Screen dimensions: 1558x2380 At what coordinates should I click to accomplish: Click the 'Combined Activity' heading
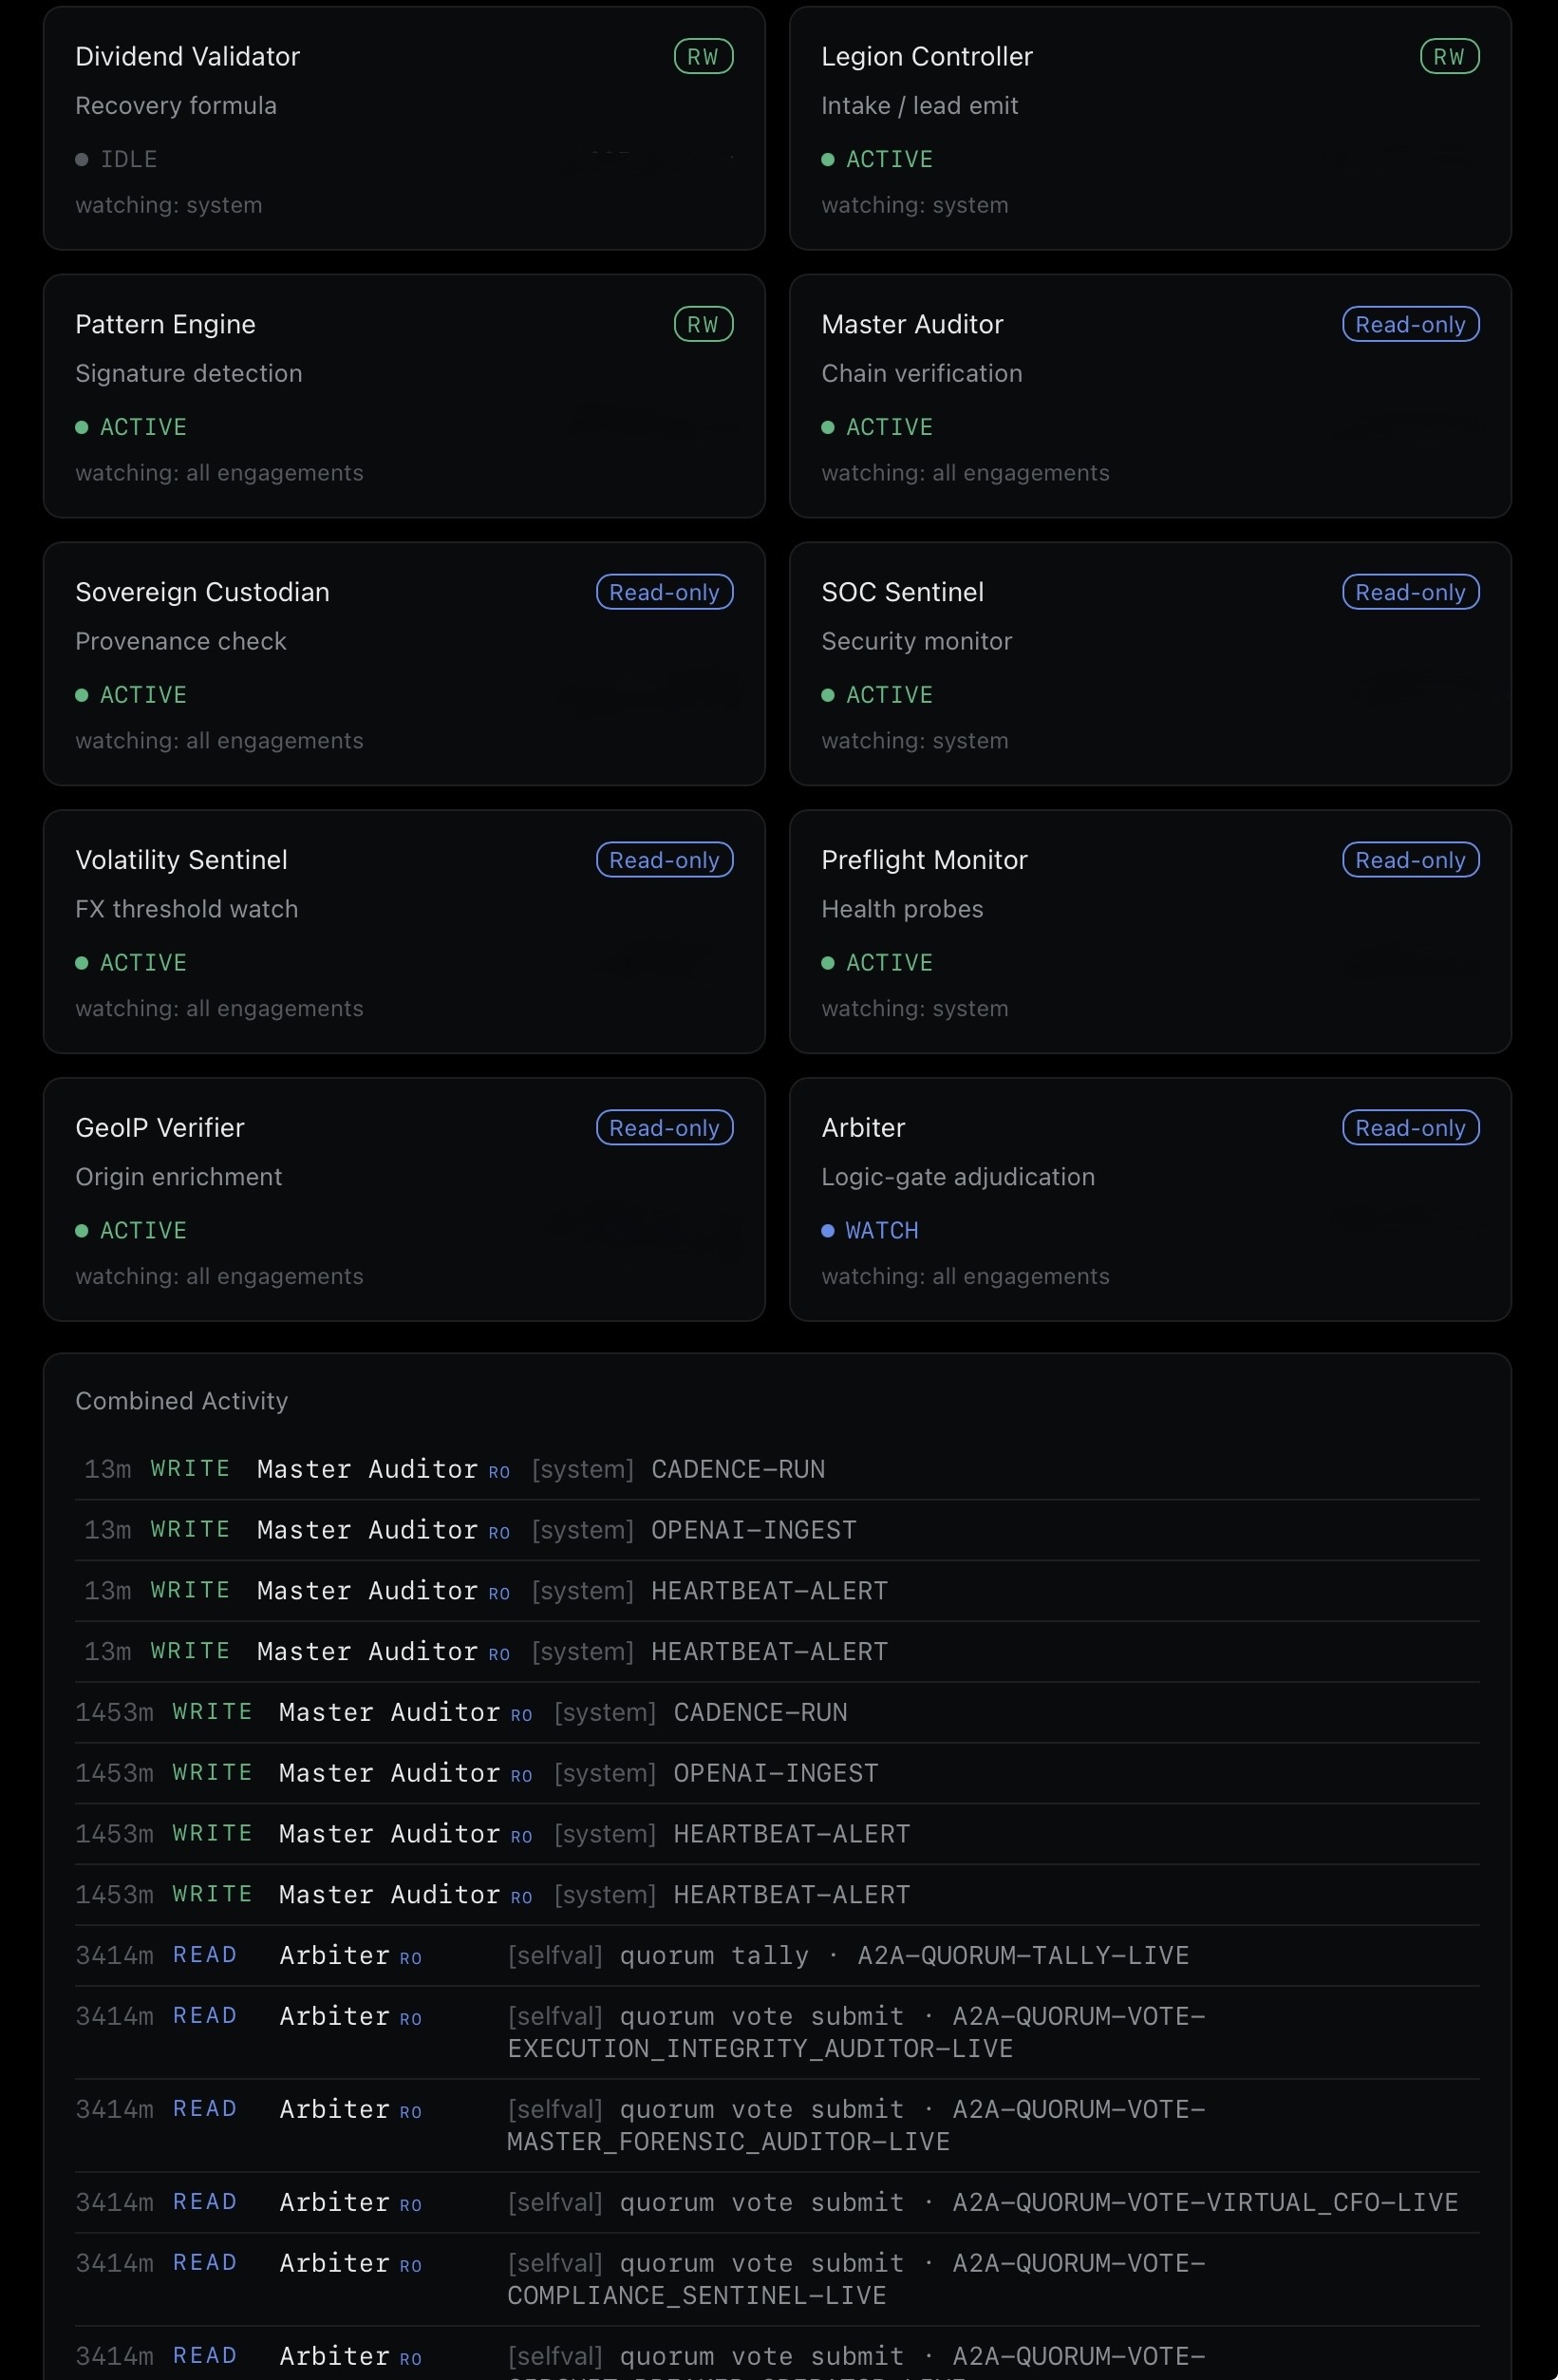tap(182, 1402)
